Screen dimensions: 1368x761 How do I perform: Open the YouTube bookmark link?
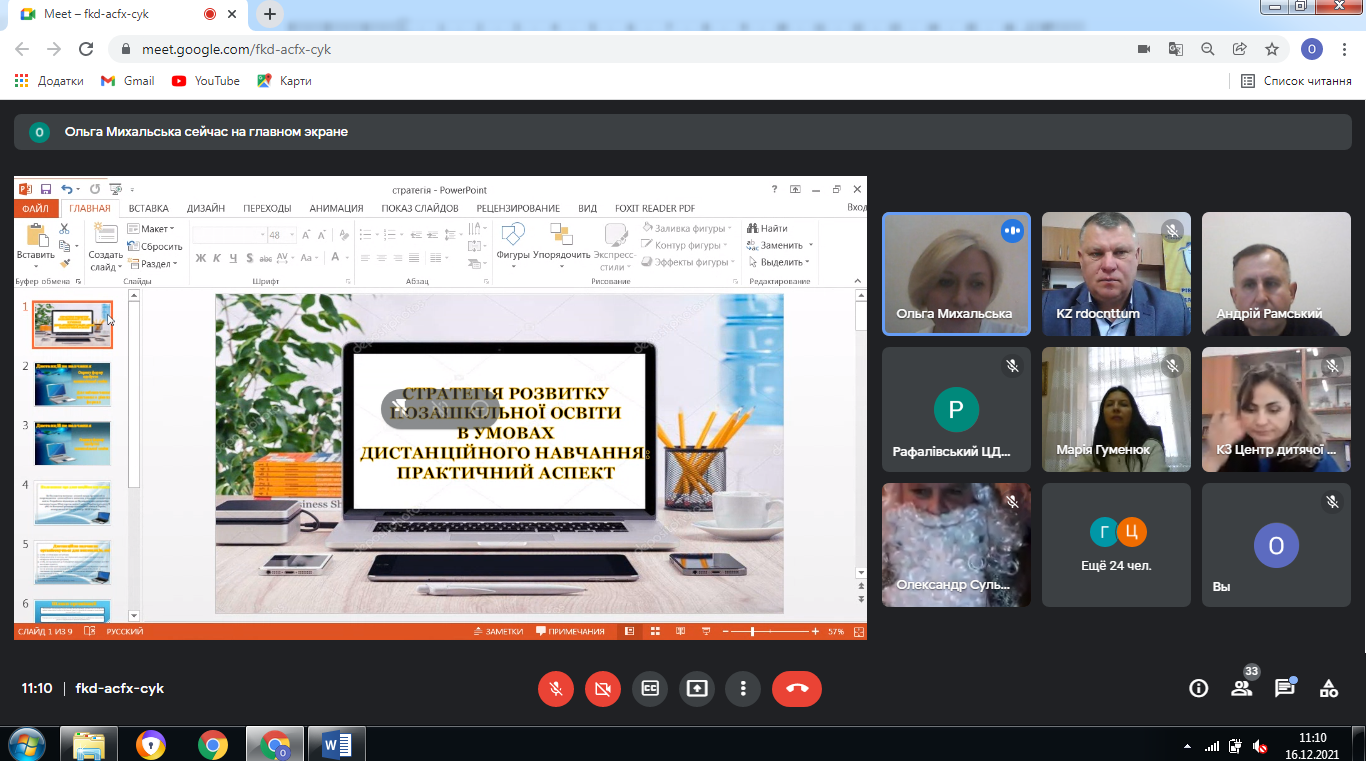click(206, 81)
